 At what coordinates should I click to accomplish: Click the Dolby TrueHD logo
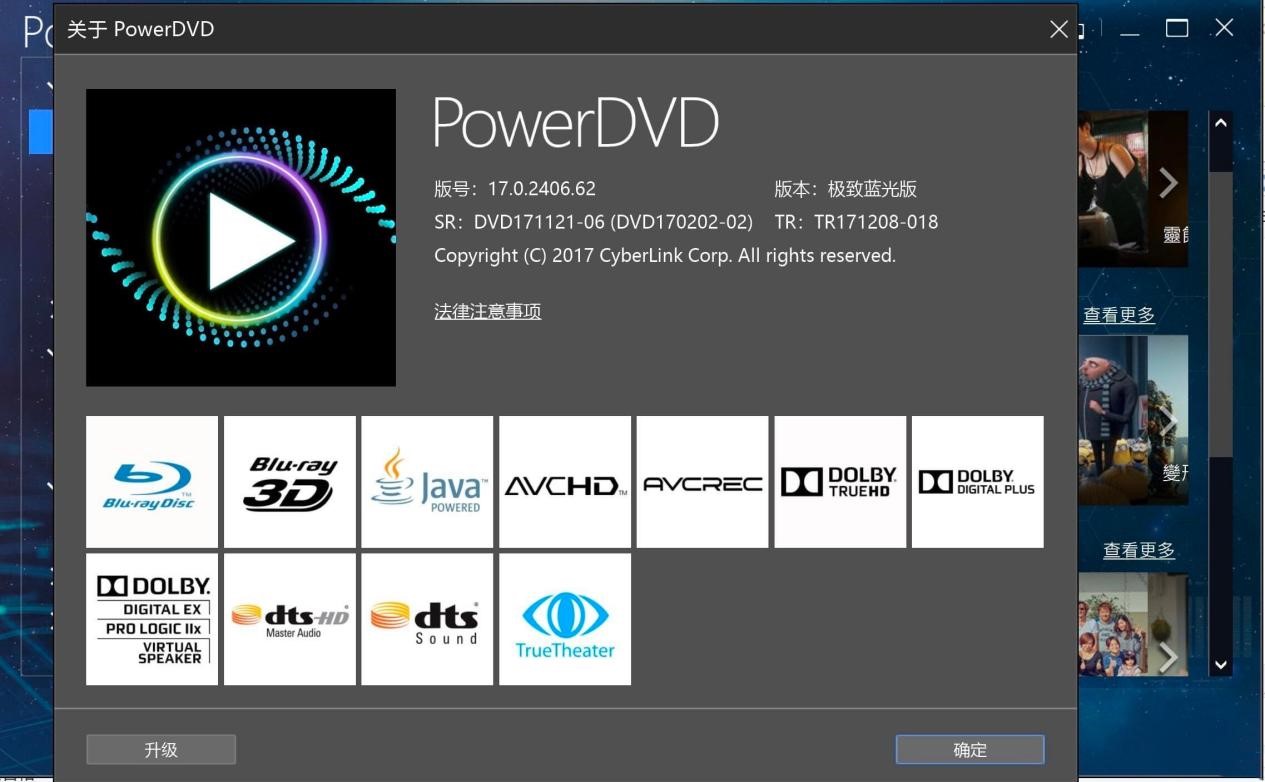pos(839,481)
